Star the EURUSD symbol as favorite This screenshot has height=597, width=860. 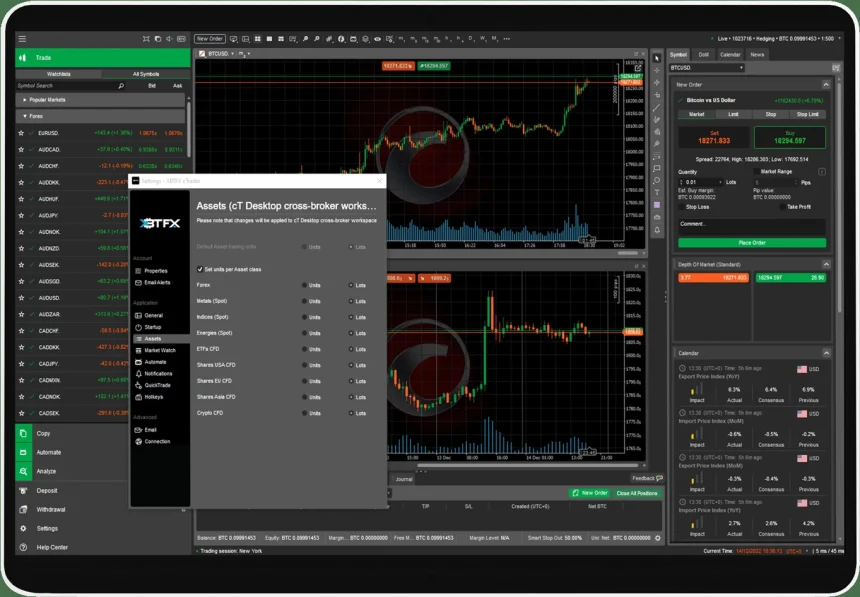point(21,133)
